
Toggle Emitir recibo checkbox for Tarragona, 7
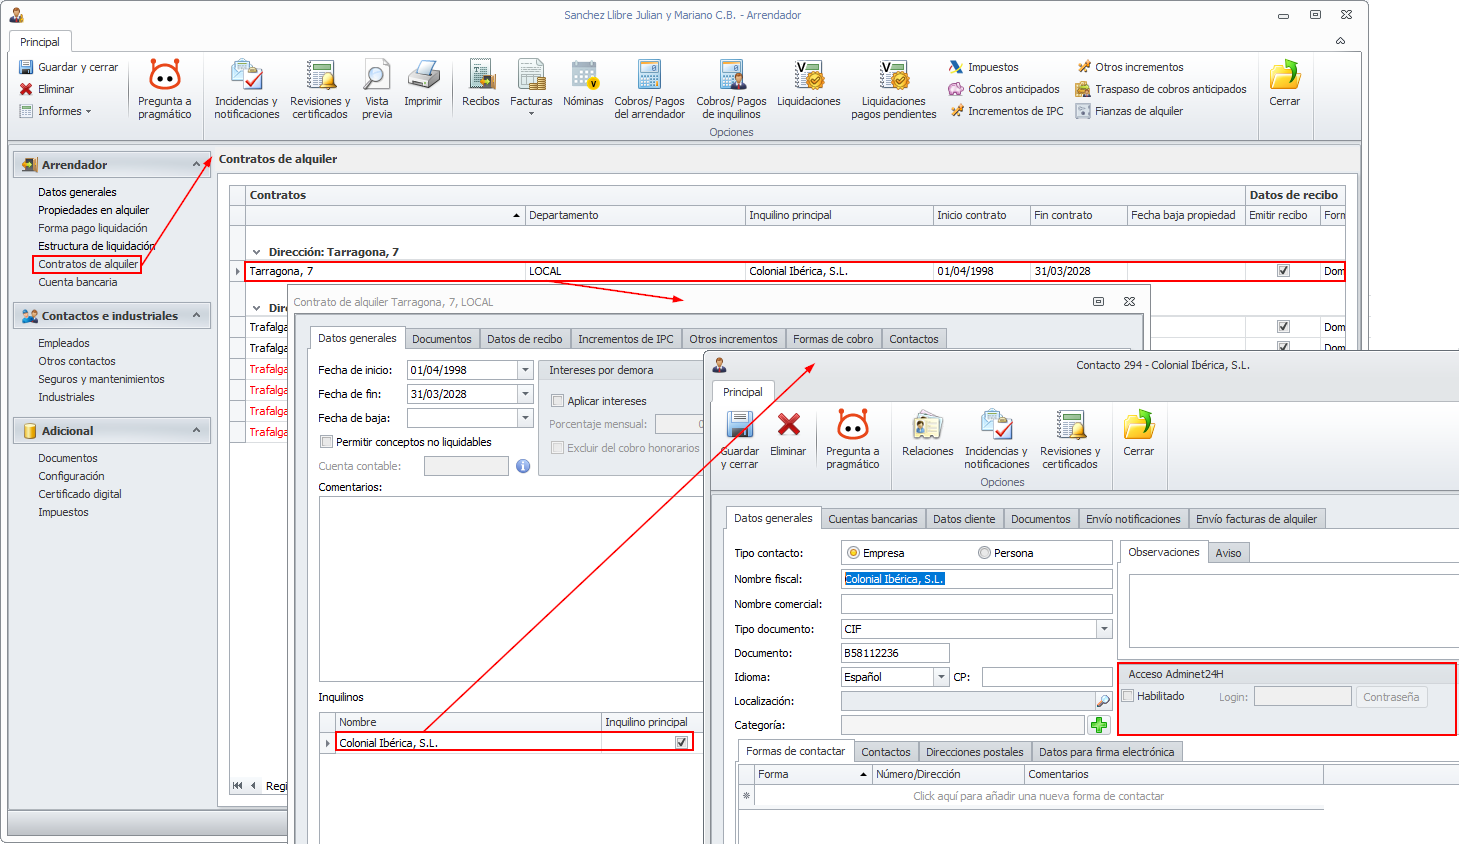[x=1284, y=271]
